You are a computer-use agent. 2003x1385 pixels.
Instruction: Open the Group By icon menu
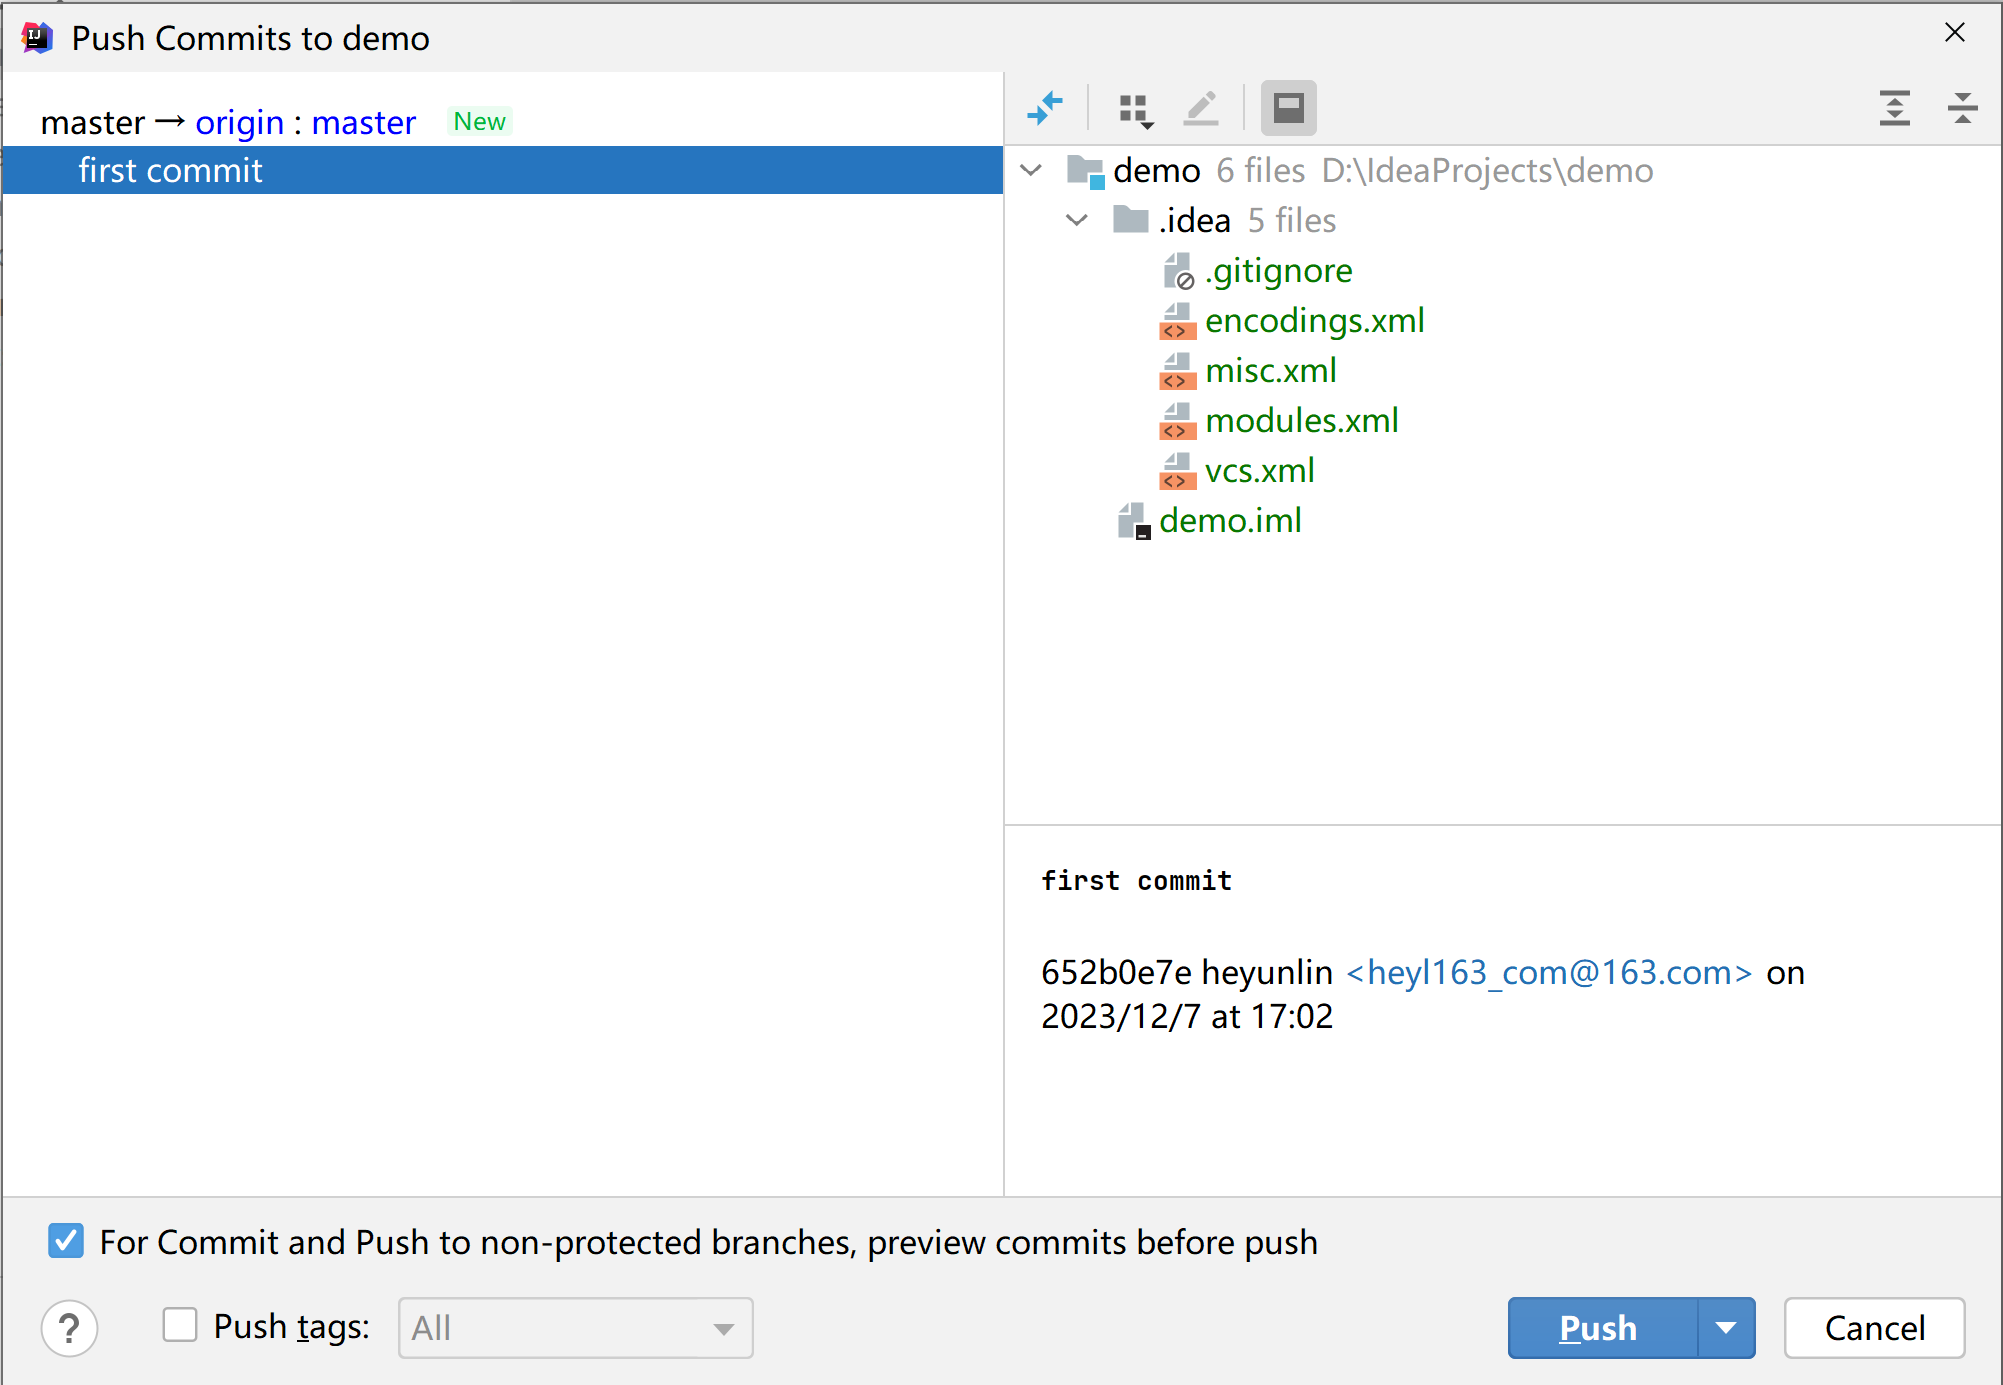(1136, 109)
